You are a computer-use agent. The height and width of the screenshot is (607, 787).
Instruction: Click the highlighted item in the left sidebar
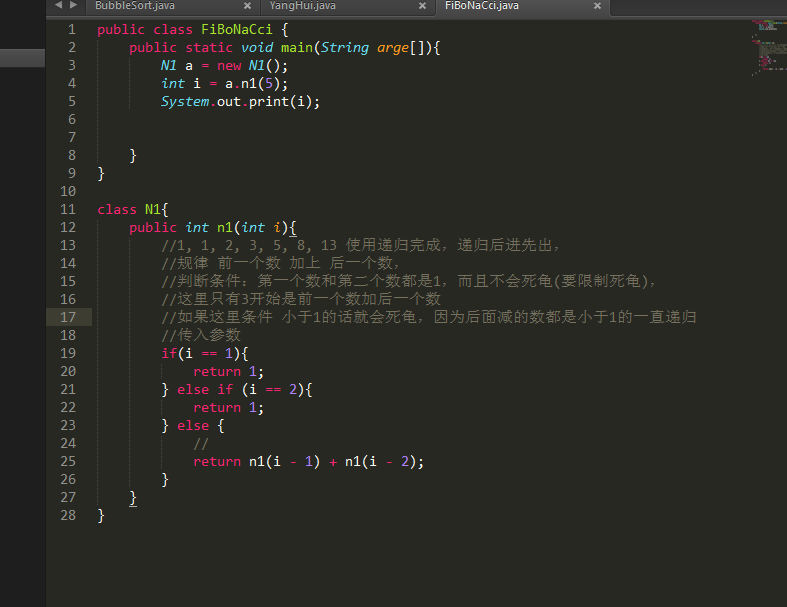click(x=23, y=58)
